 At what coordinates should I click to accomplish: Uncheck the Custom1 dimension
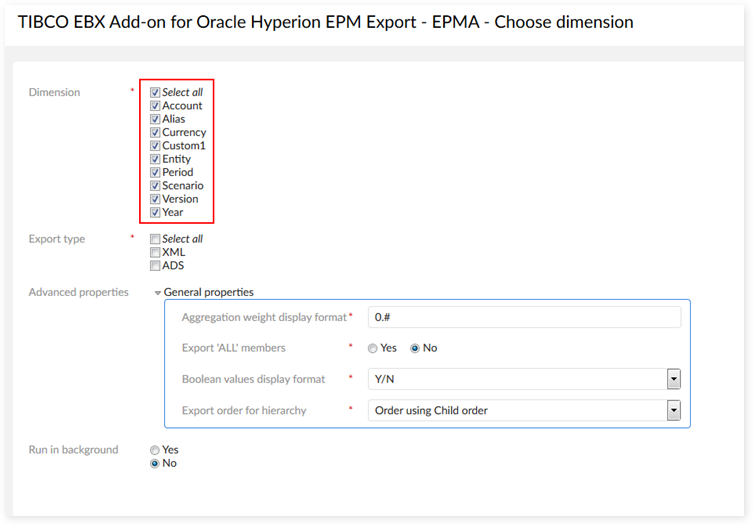coord(155,146)
